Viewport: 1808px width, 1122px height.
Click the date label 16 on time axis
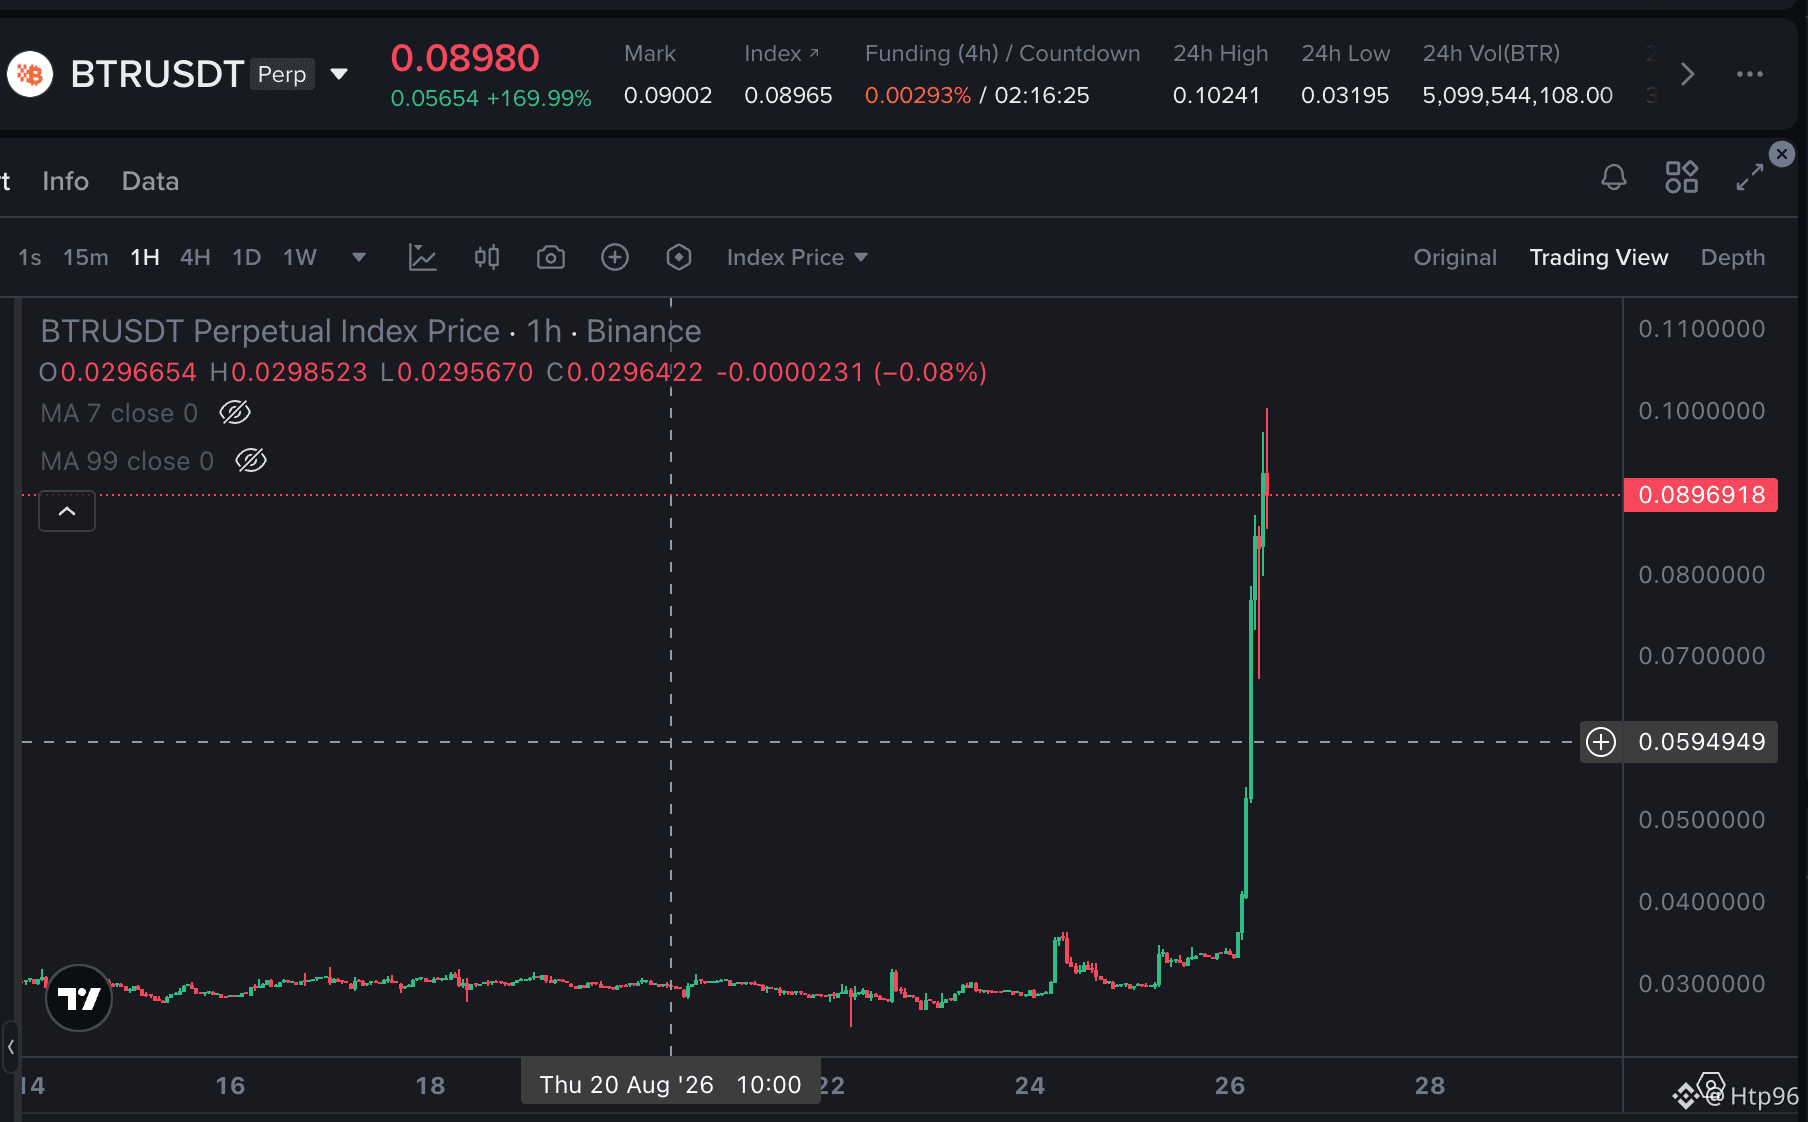(230, 1086)
